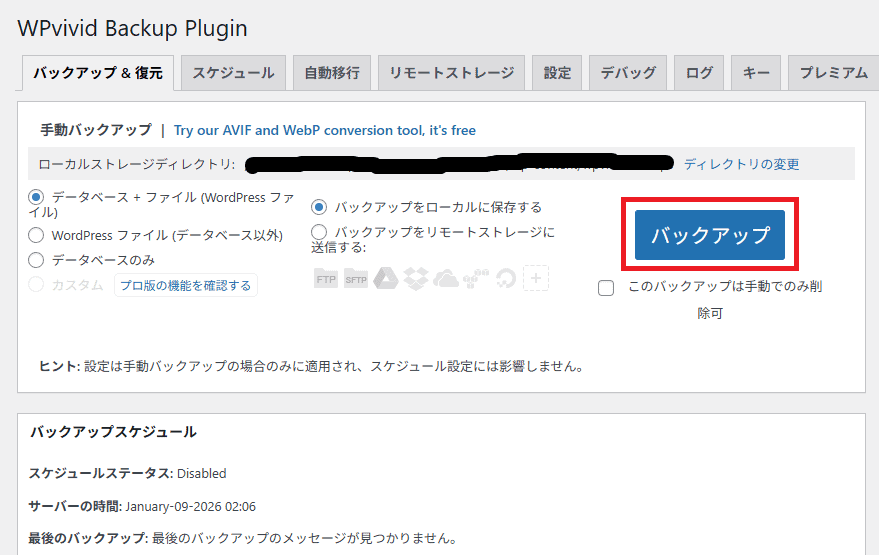The image size is (879, 555).
Task: Open the 設定 tab
Action: [557, 73]
